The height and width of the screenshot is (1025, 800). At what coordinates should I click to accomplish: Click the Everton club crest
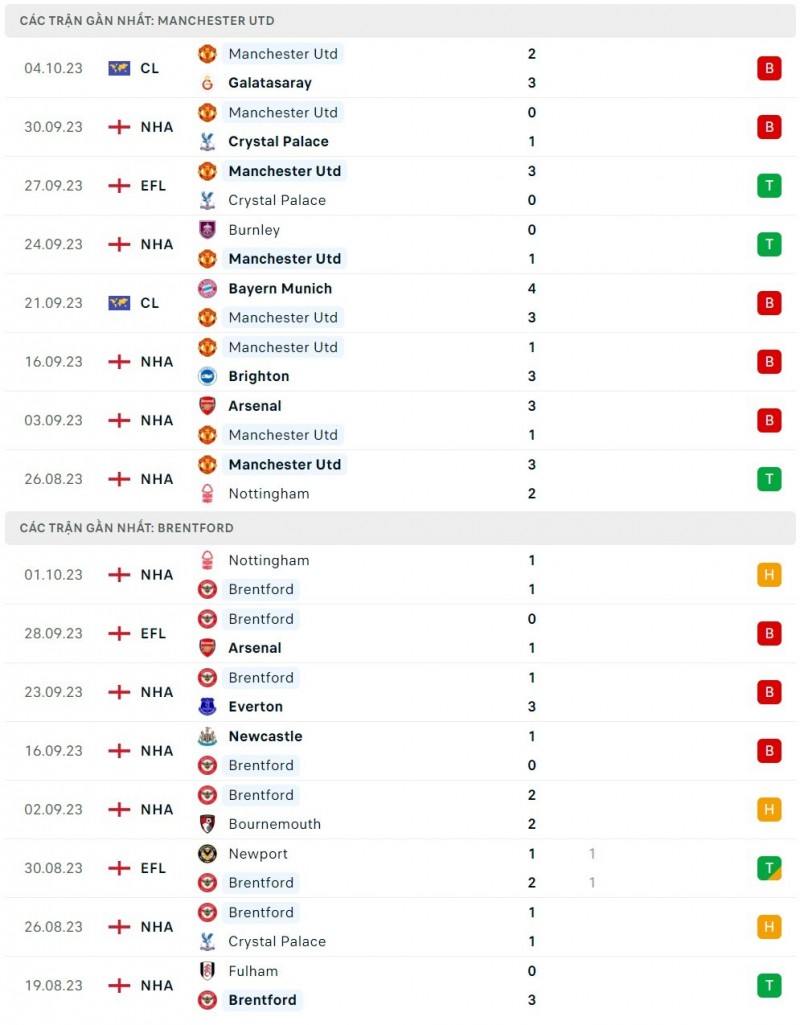click(207, 706)
